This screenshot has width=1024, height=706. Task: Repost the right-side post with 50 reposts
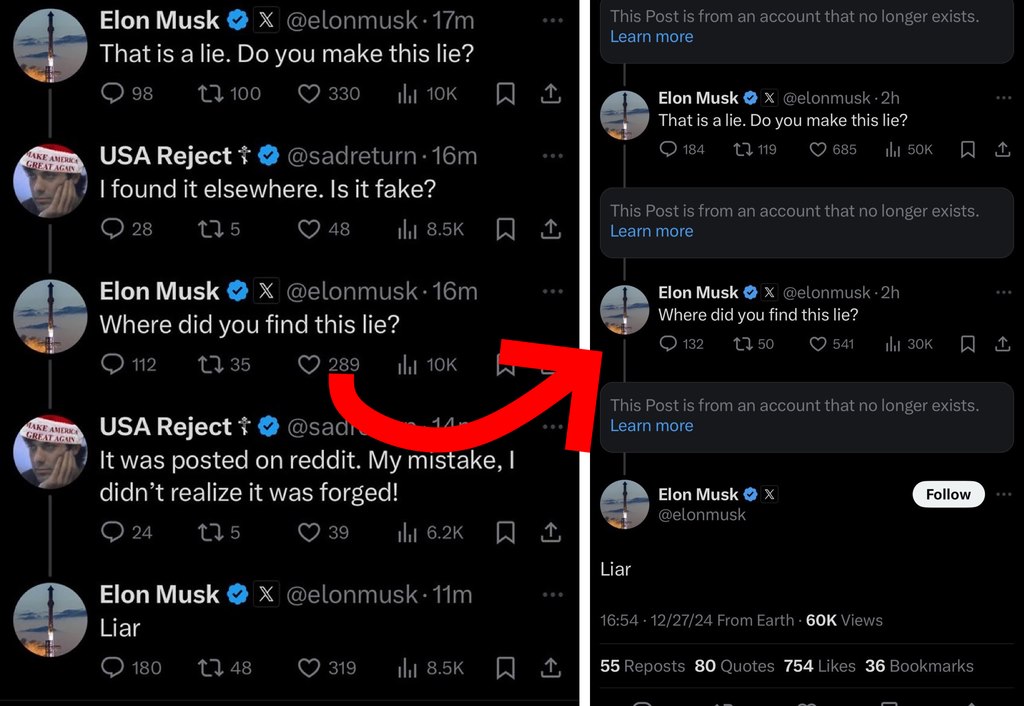point(741,344)
